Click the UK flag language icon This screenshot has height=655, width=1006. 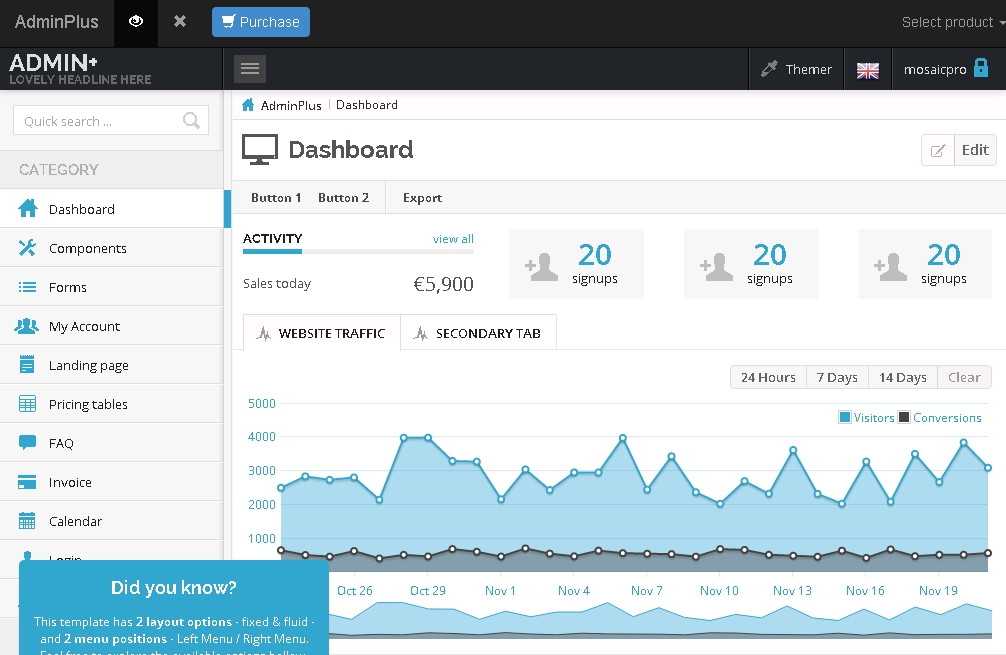coord(868,70)
